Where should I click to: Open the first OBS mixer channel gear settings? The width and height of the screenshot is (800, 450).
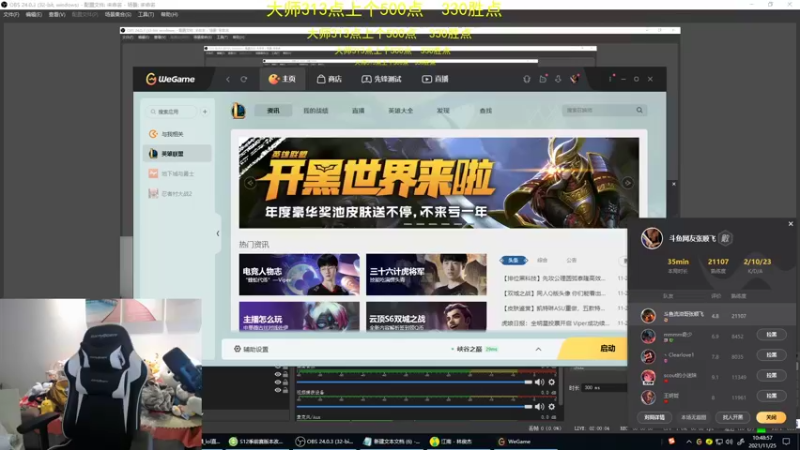click(x=552, y=382)
